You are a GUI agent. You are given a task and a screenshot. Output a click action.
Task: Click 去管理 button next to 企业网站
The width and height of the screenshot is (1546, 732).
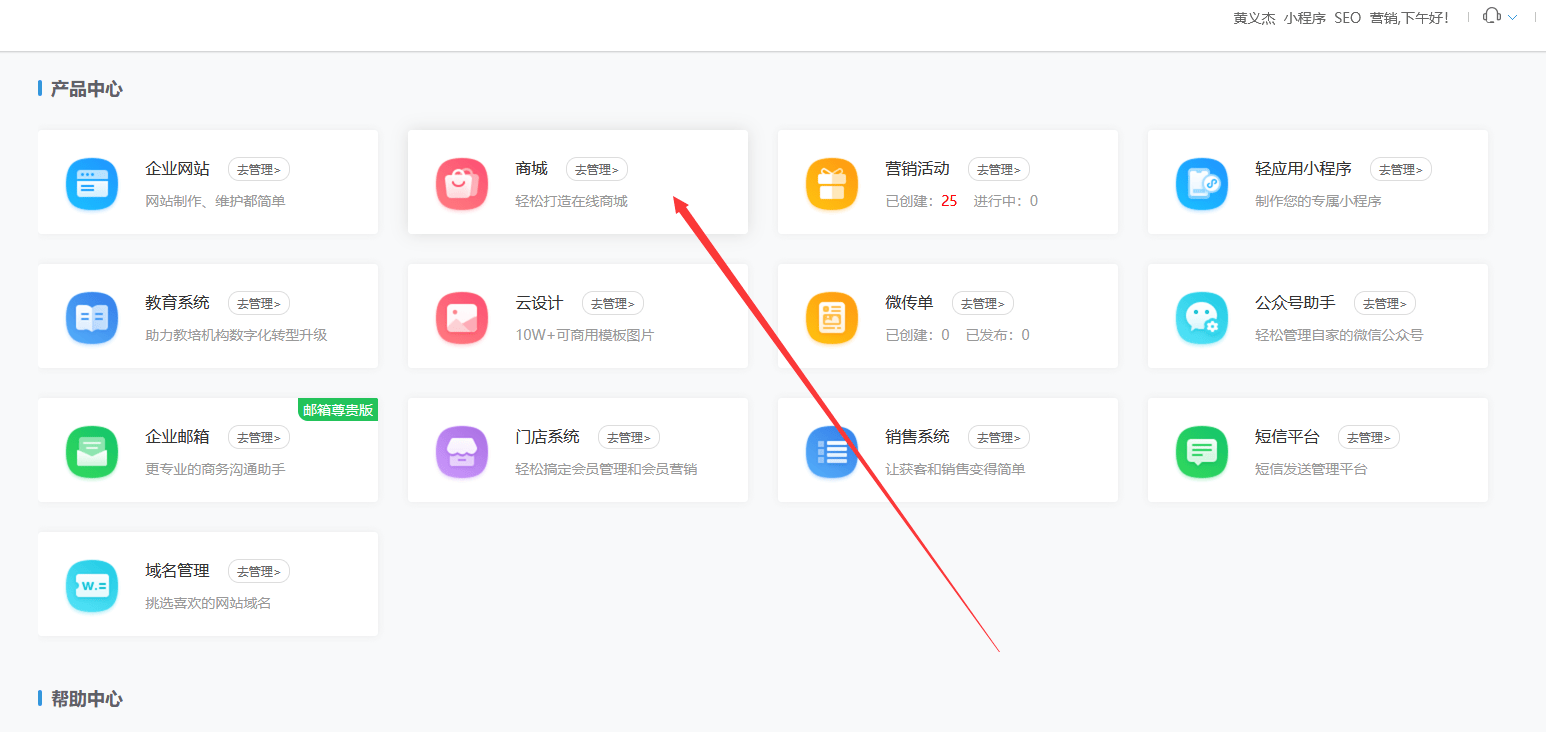[x=259, y=170]
